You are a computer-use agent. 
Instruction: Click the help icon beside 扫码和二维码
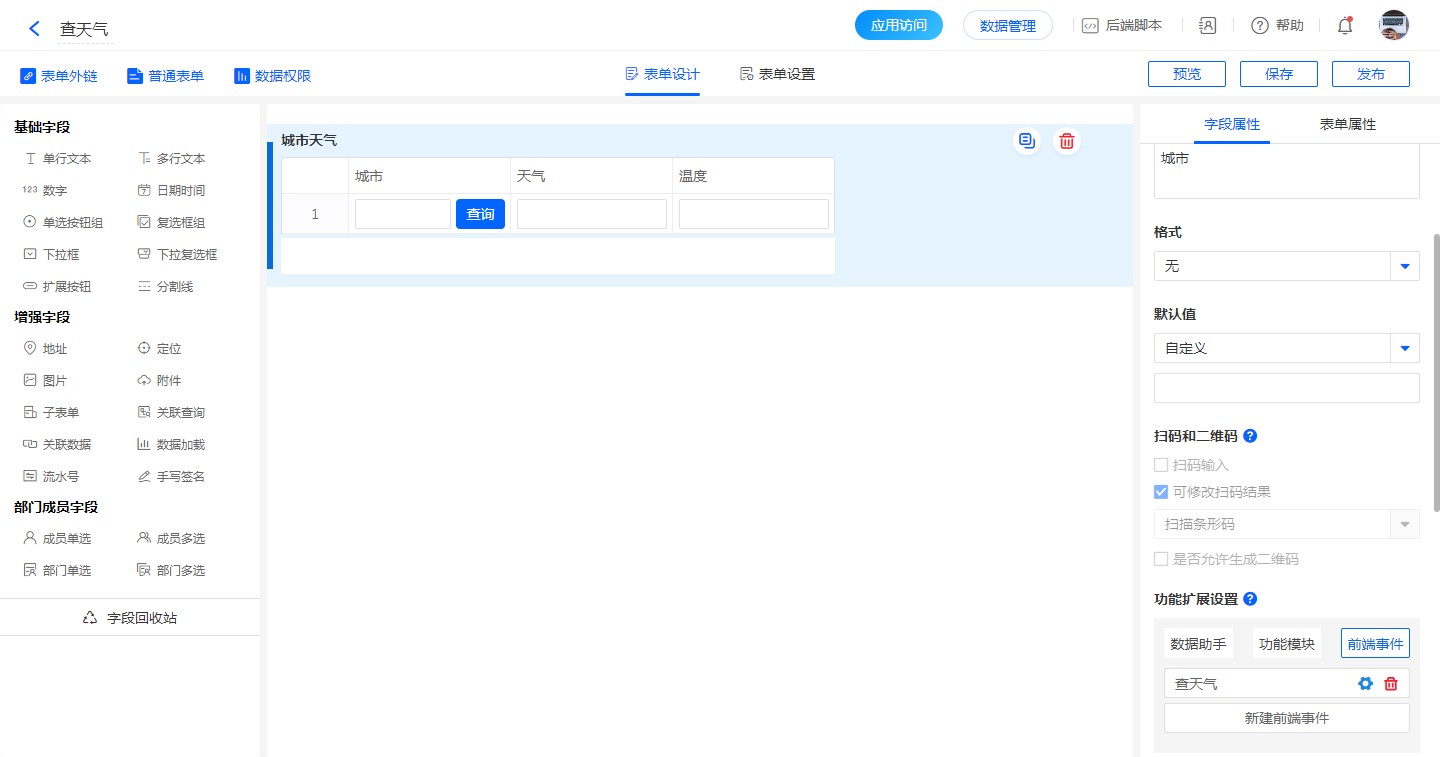click(1250, 436)
